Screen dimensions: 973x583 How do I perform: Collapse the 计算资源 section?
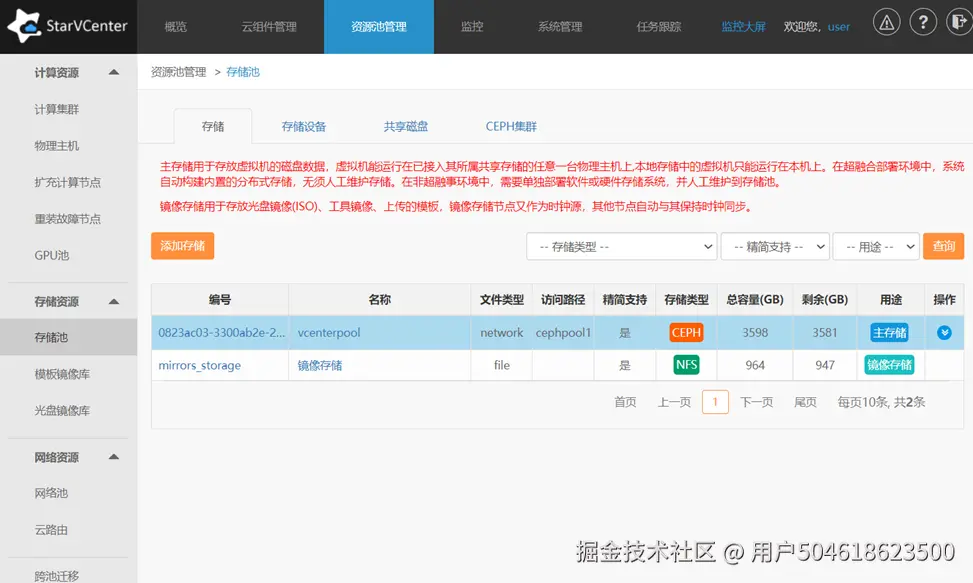tap(114, 73)
